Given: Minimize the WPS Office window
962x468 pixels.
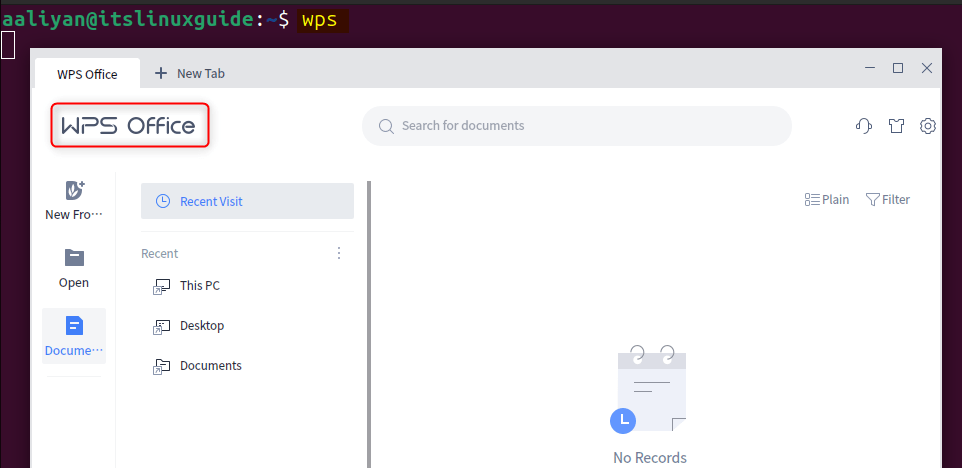Looking at the screenshot, I should click(x=870, y=68).
